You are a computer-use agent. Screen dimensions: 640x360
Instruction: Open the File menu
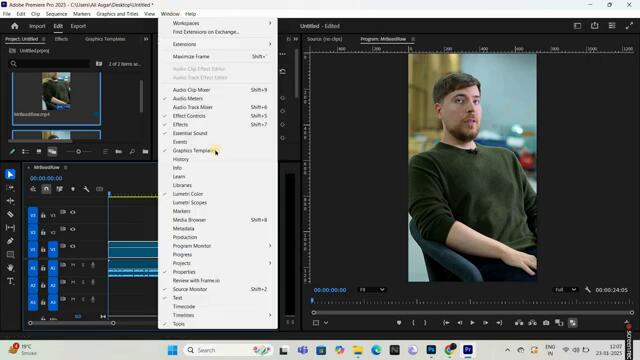point(7,14)
